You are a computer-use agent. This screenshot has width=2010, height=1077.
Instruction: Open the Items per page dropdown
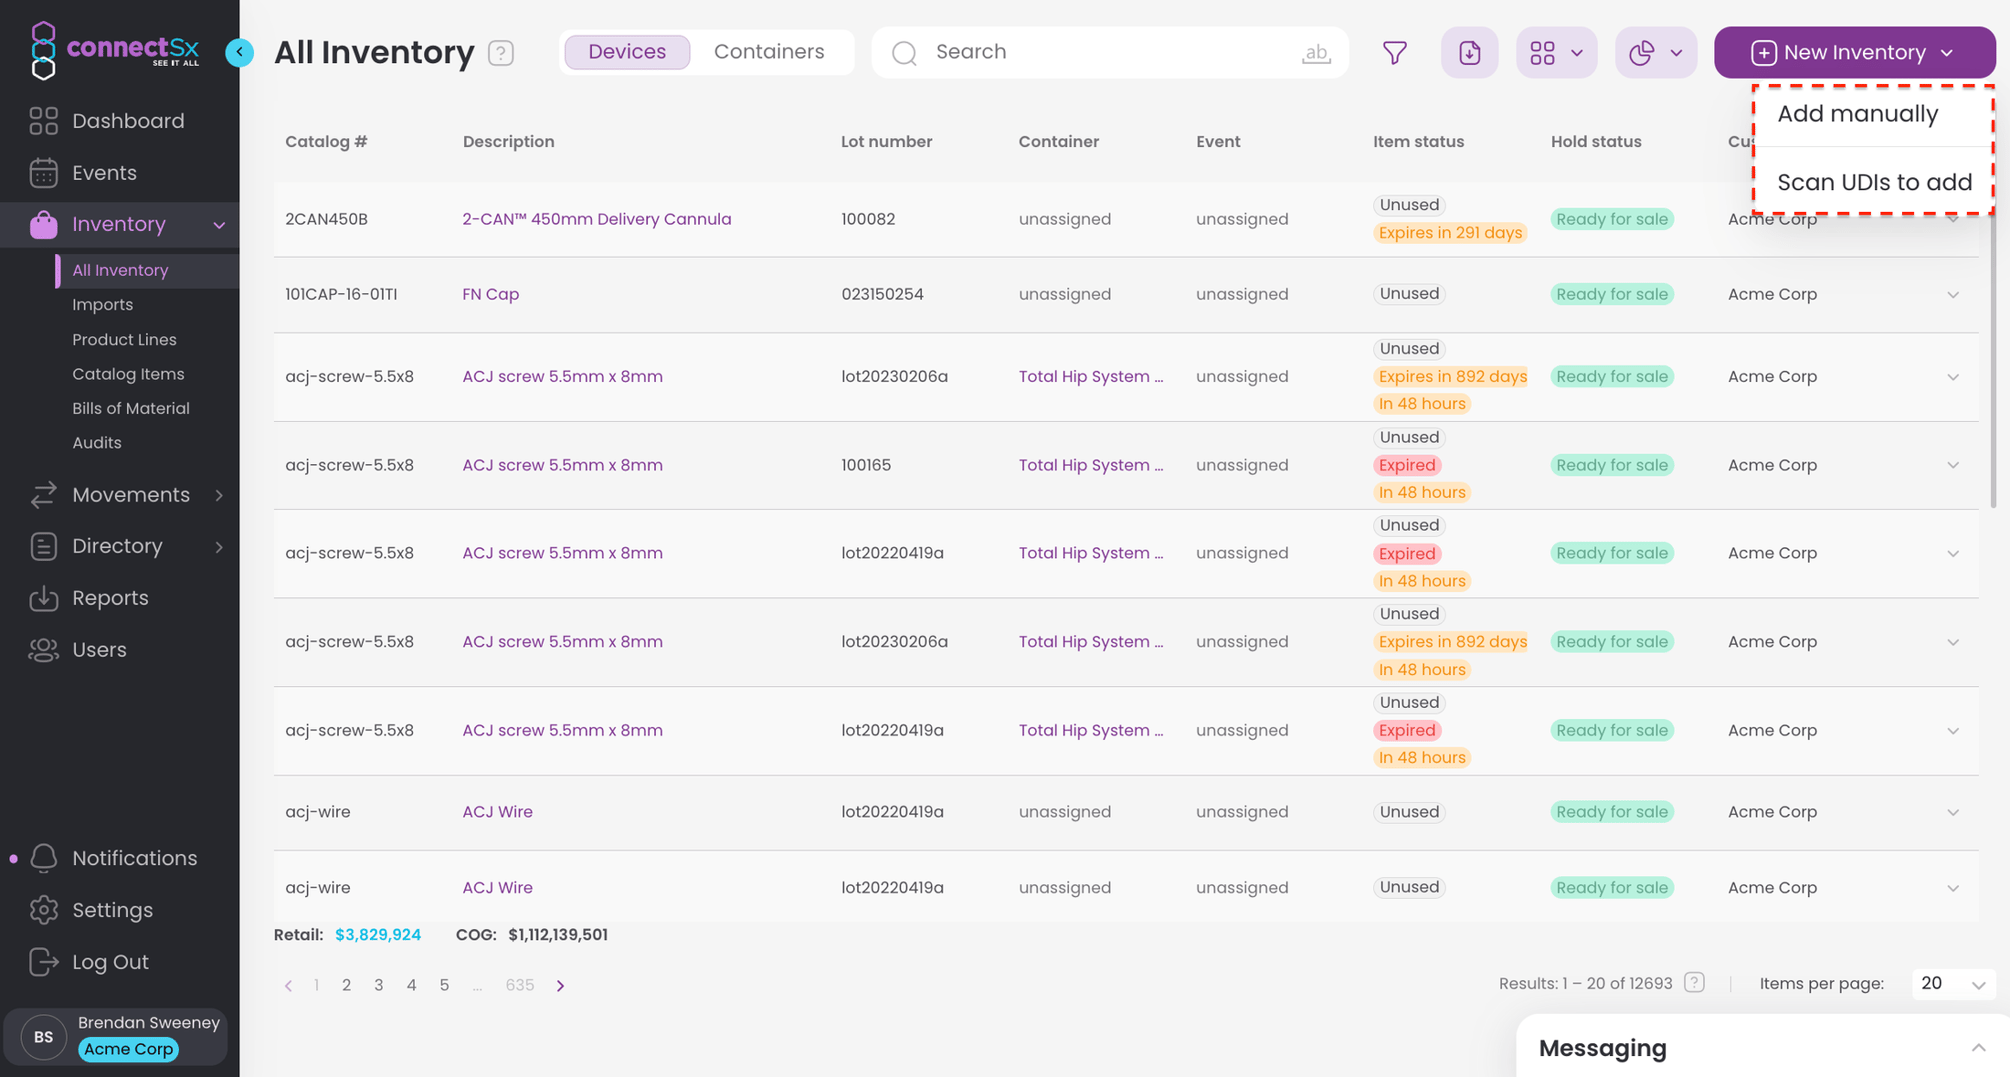[1951, 984]
